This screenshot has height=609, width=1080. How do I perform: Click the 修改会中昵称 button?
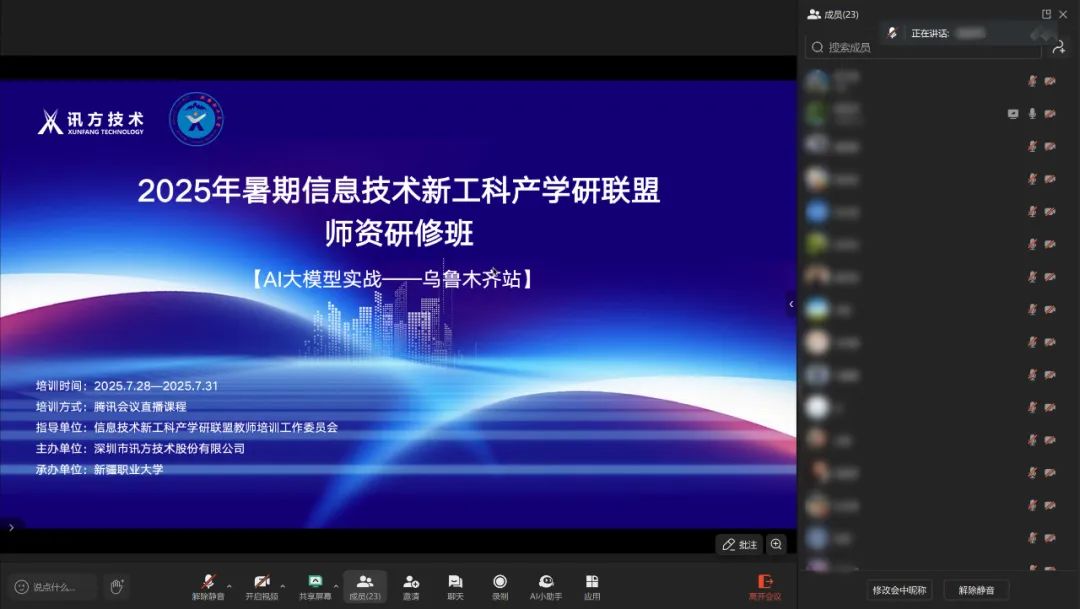899,590
